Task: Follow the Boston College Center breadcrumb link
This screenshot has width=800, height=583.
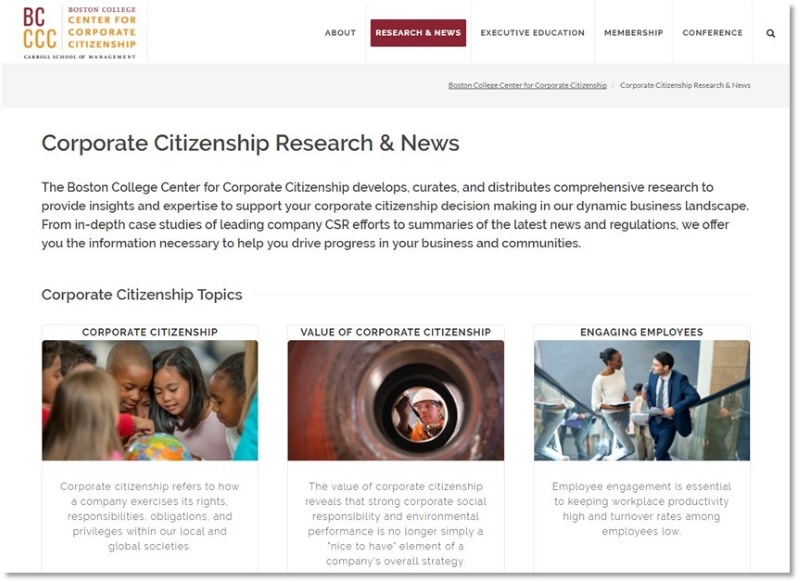Action: click(527, 85)
